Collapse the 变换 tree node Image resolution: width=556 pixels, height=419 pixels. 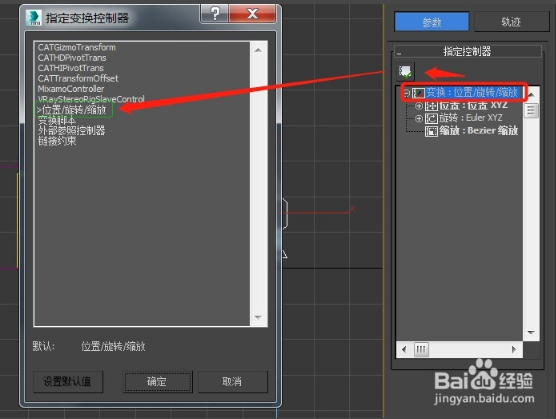[407, 93]
